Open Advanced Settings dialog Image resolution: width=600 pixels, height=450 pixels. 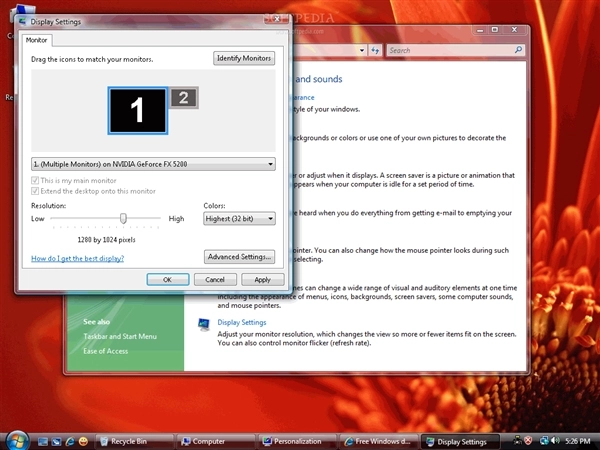tap(239, 257)
